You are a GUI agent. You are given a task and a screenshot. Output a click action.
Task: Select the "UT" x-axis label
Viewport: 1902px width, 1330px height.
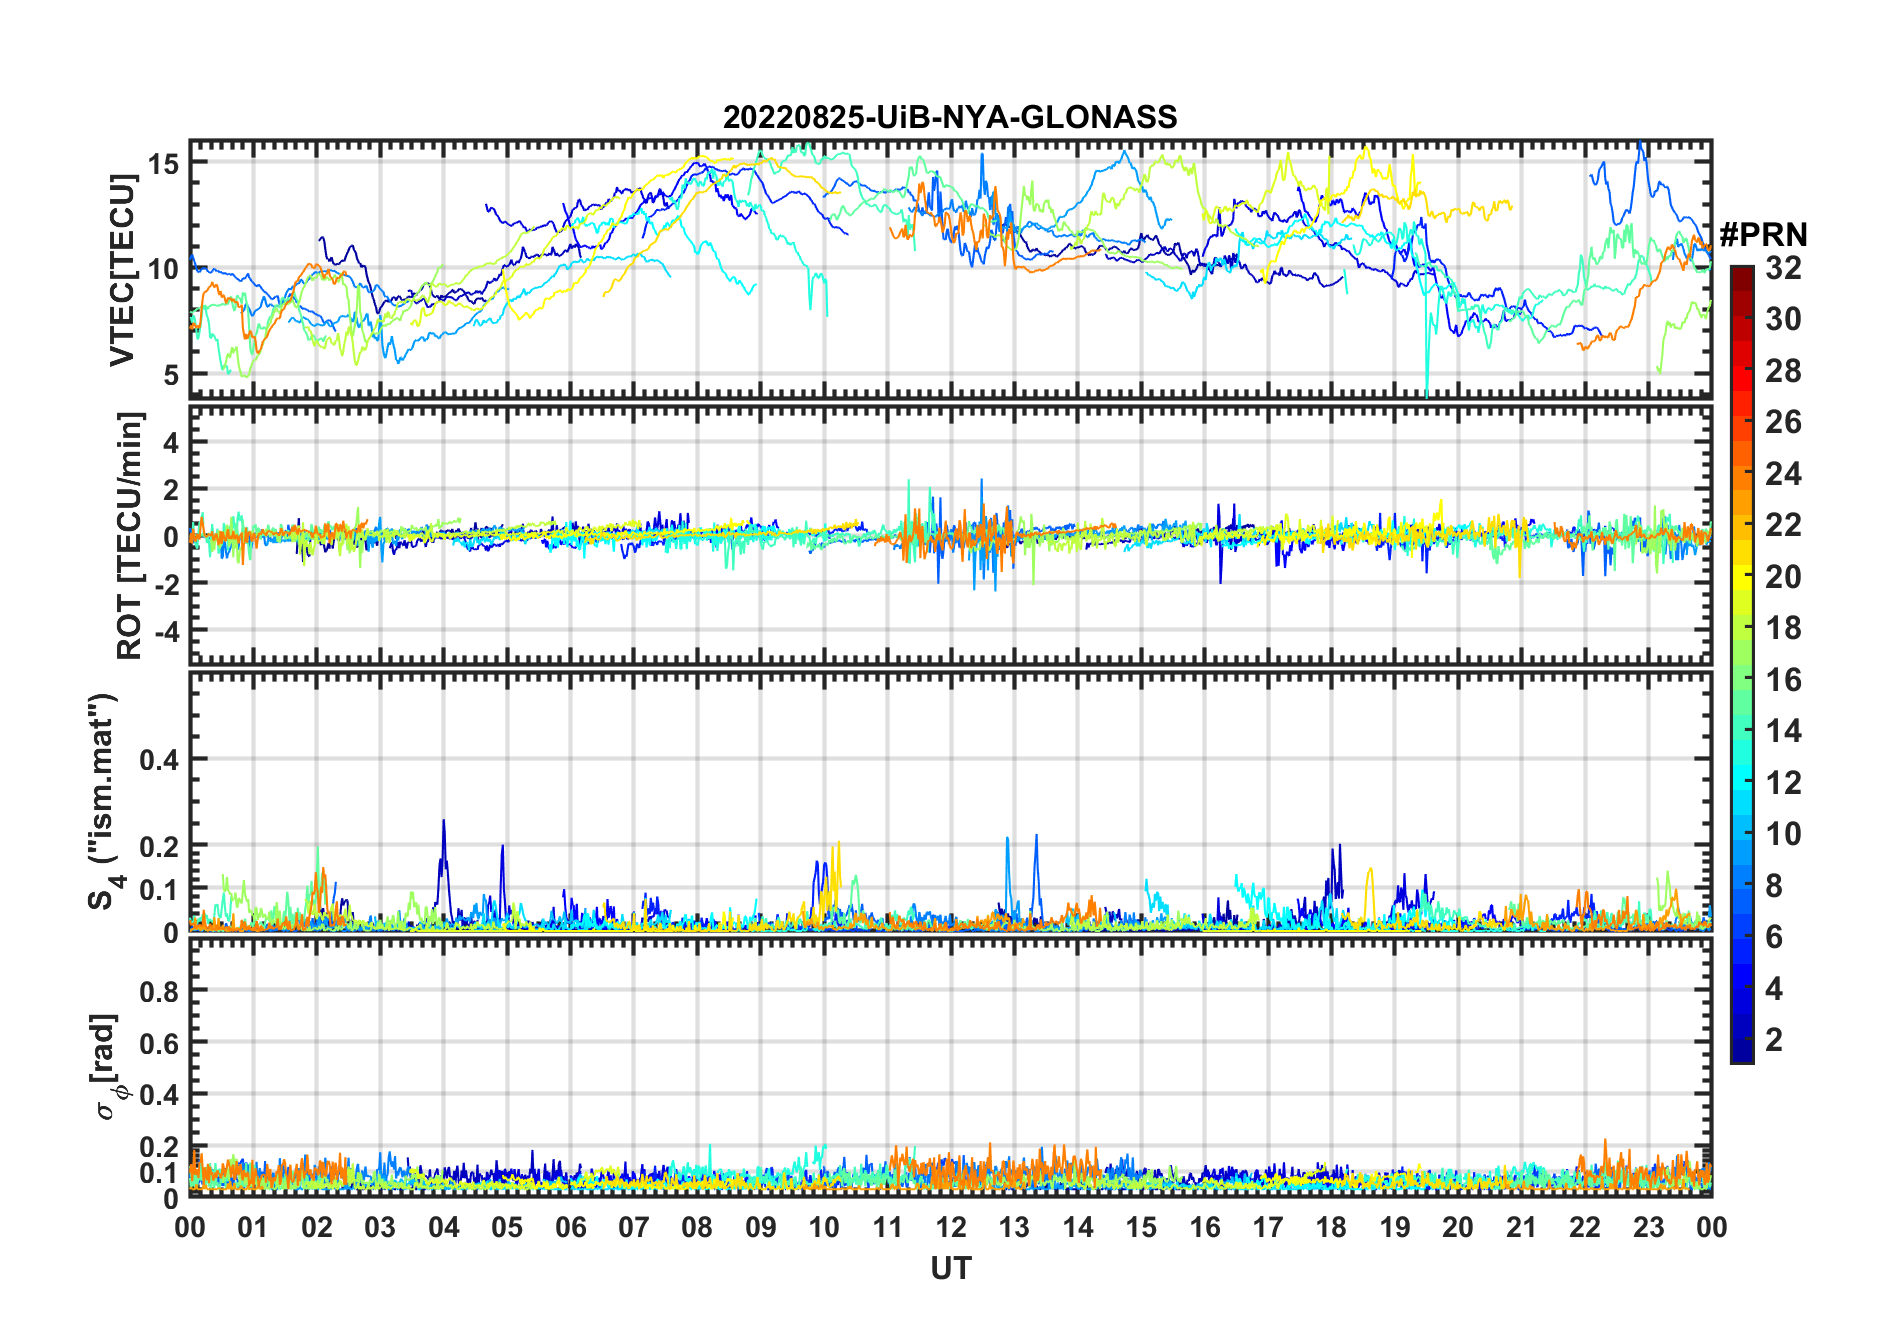point(951,1269)
